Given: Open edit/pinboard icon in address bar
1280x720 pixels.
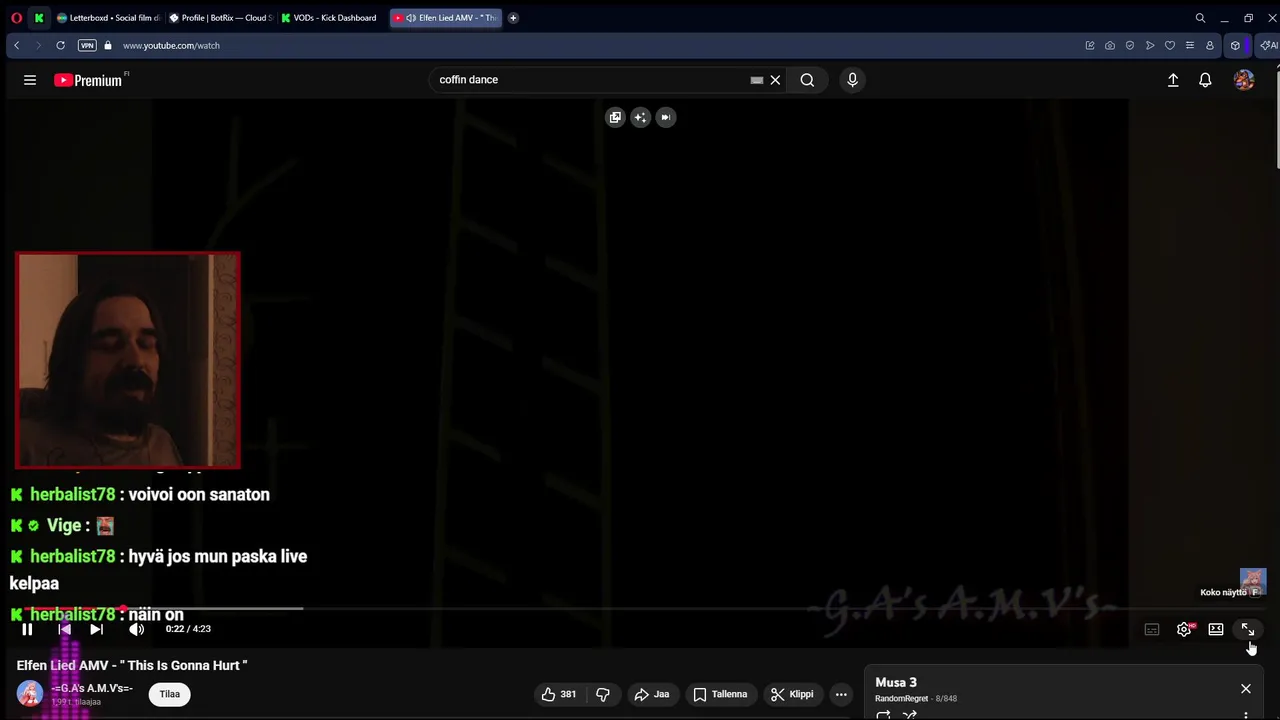Looking at the screenshot, I should (x=1090, y=45).
